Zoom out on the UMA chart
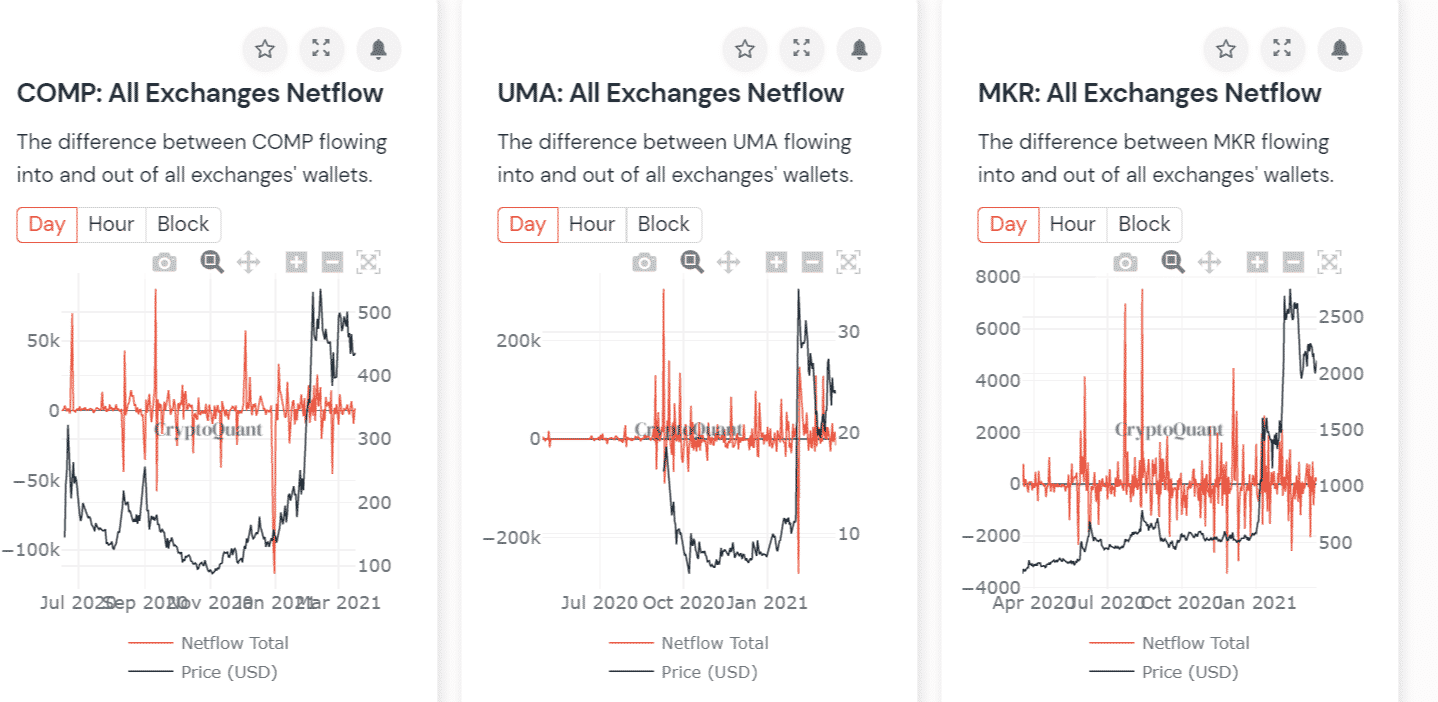 812,262
